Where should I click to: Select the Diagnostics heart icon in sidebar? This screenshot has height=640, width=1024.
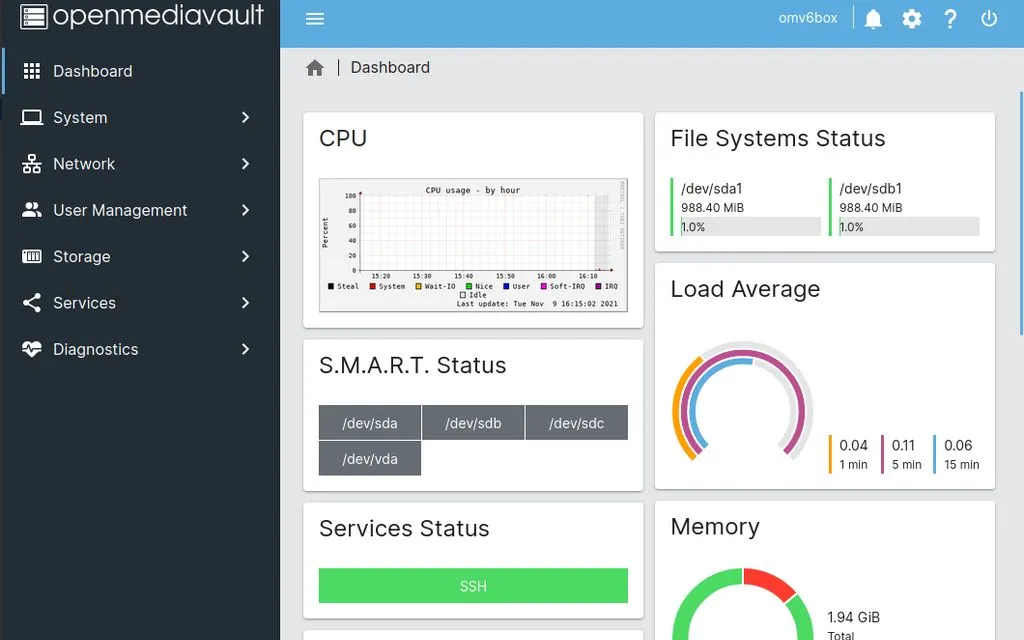click(x=30, y=349)
